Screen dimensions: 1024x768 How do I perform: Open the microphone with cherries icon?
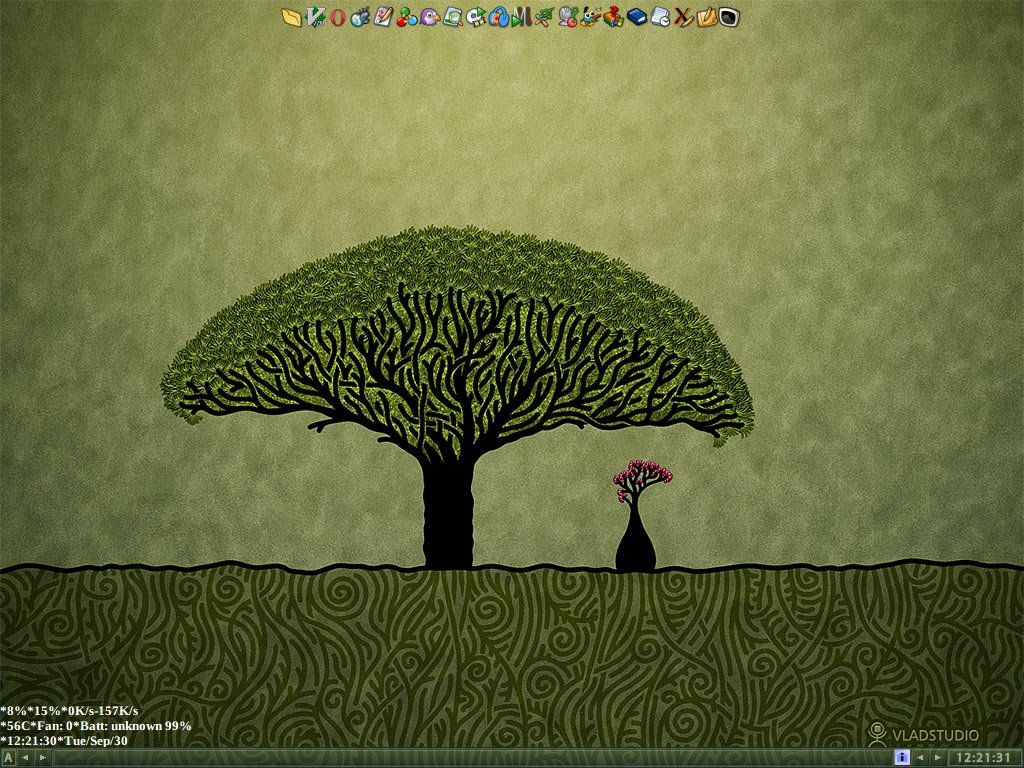(x=568, y=17)
